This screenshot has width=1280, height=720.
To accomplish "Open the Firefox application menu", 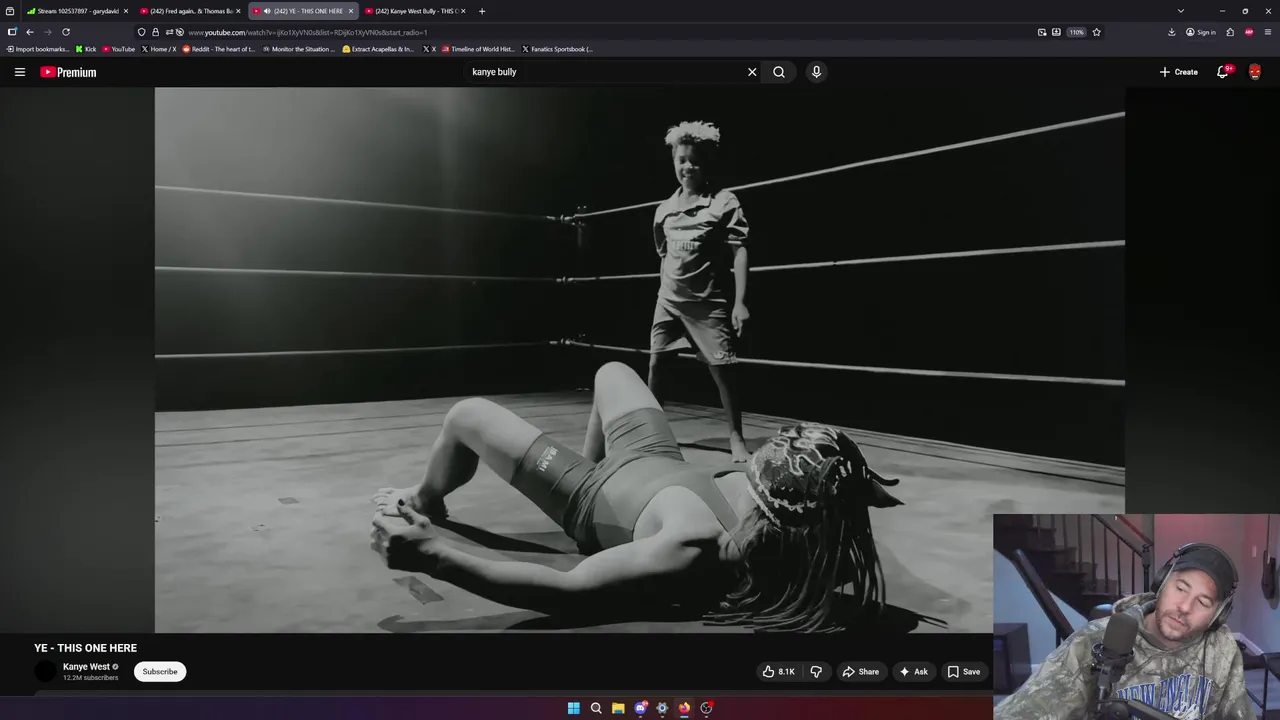I will pos(1268,32).
